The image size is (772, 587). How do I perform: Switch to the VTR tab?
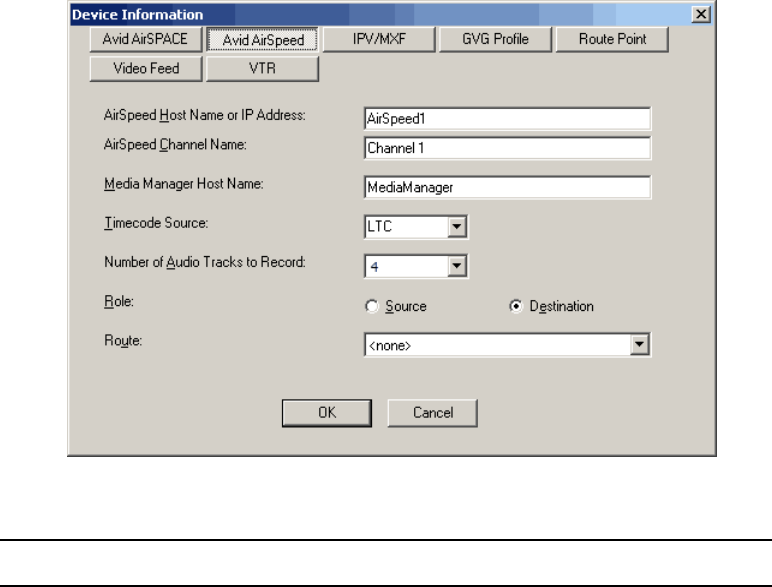[262, 68]
